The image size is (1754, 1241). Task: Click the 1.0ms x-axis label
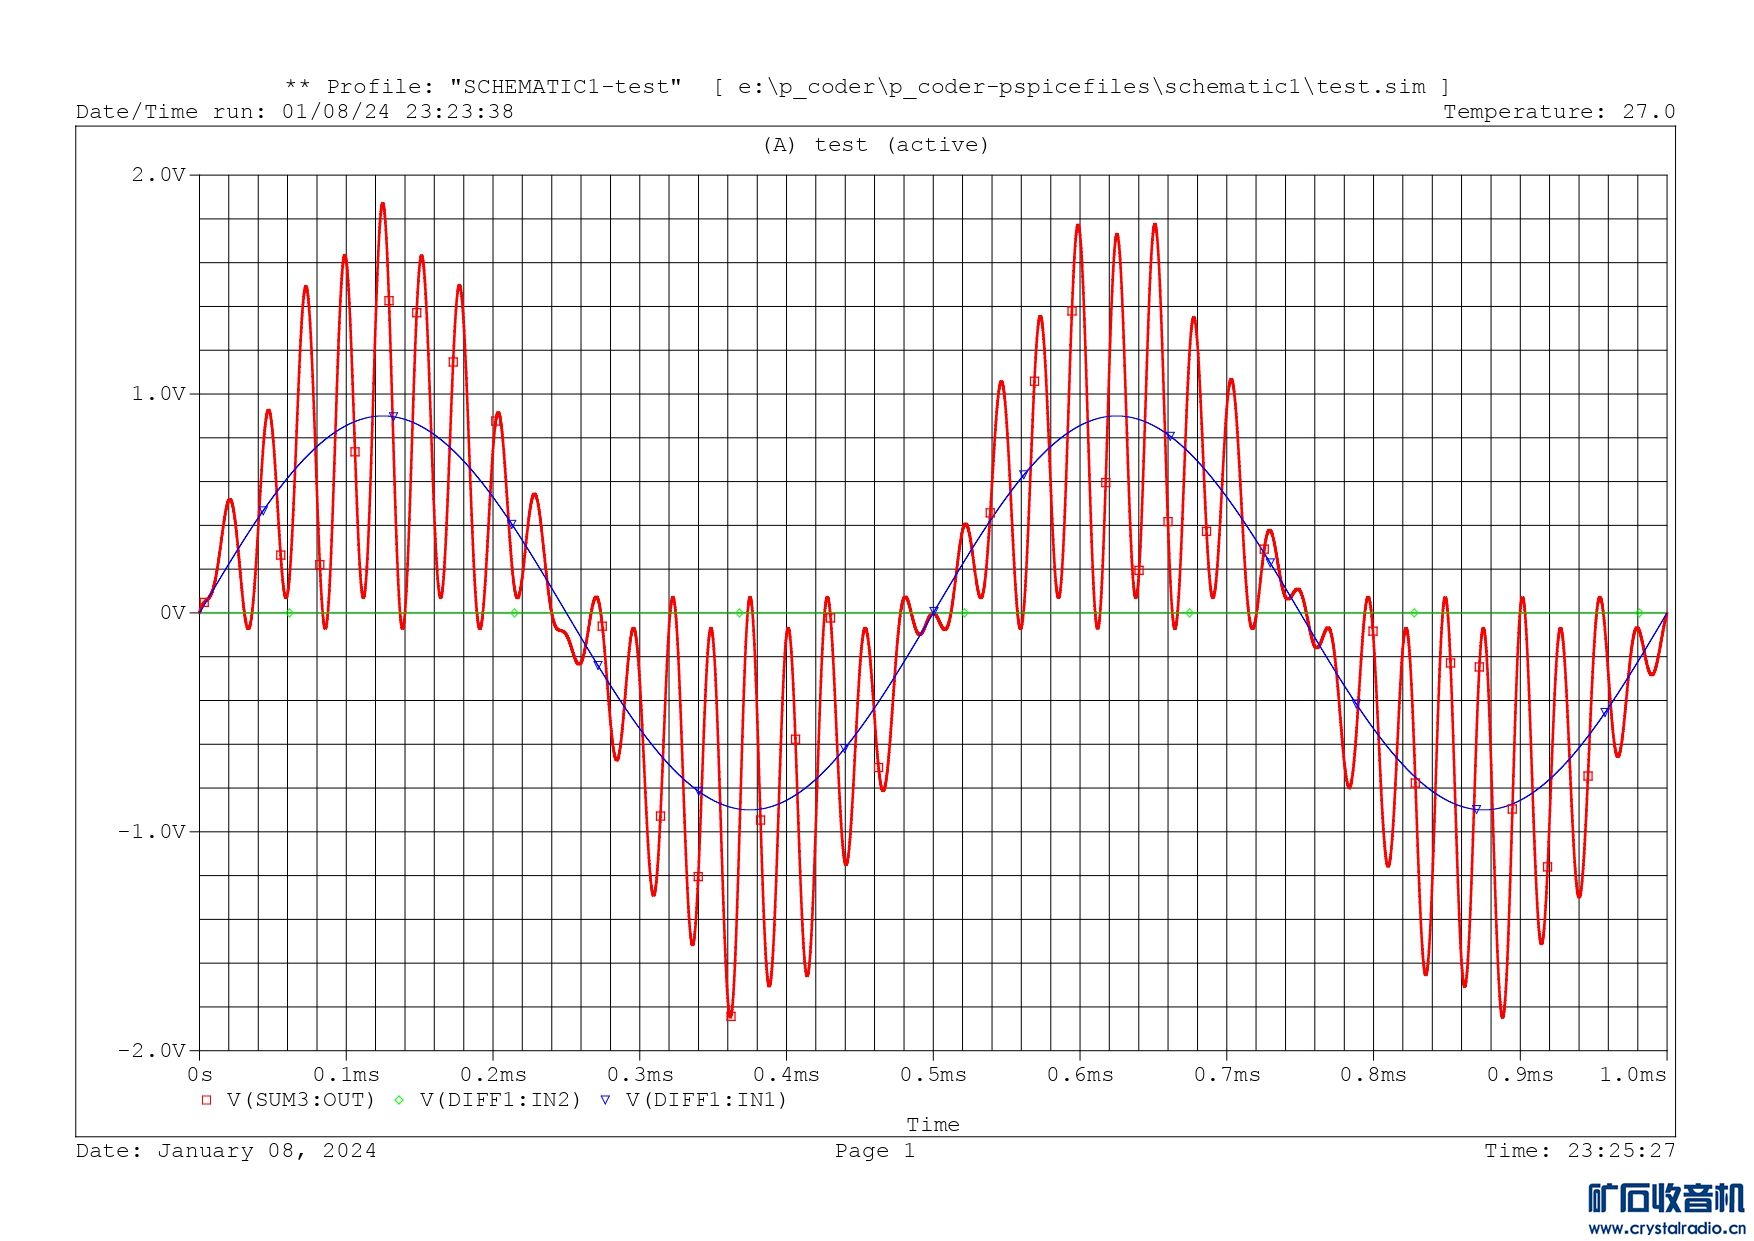(1633, 1075)
